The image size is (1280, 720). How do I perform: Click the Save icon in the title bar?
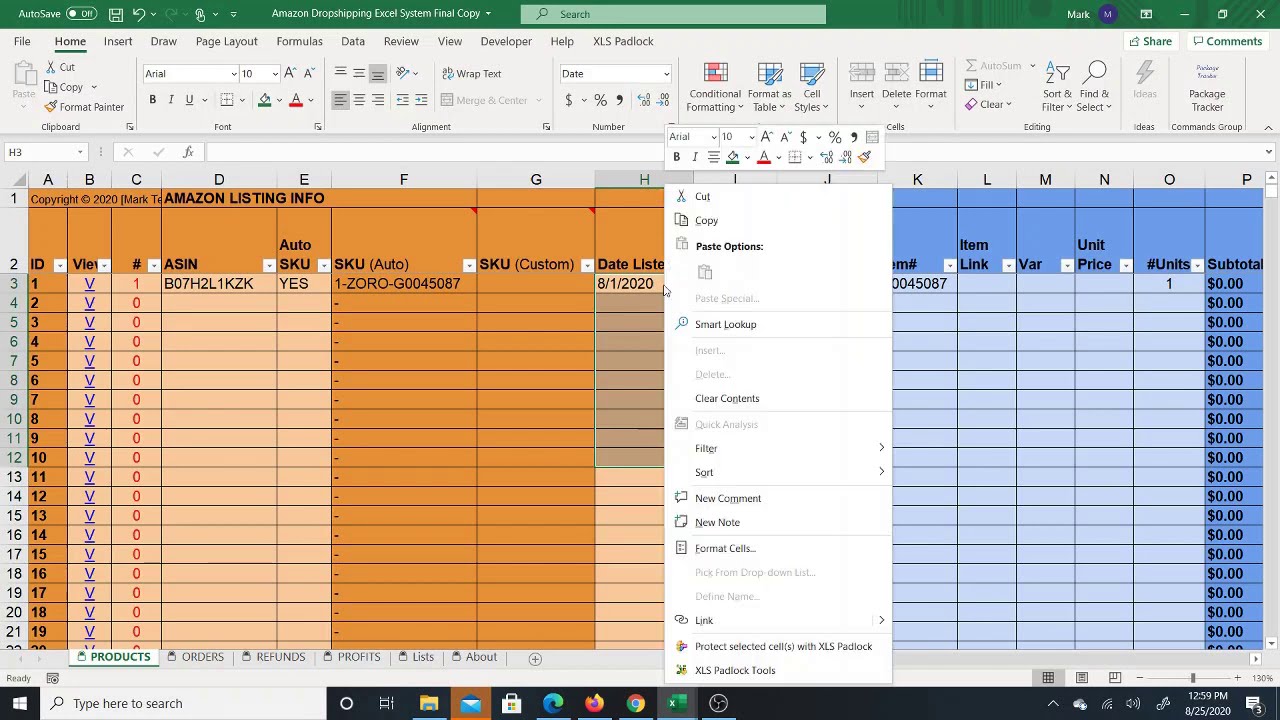(116, 14)
